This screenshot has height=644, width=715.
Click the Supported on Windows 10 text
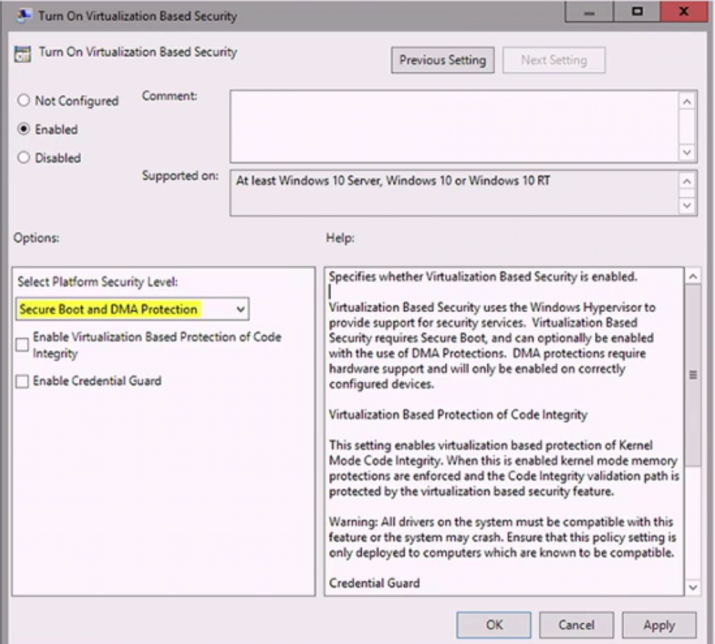tap(393, 181)
